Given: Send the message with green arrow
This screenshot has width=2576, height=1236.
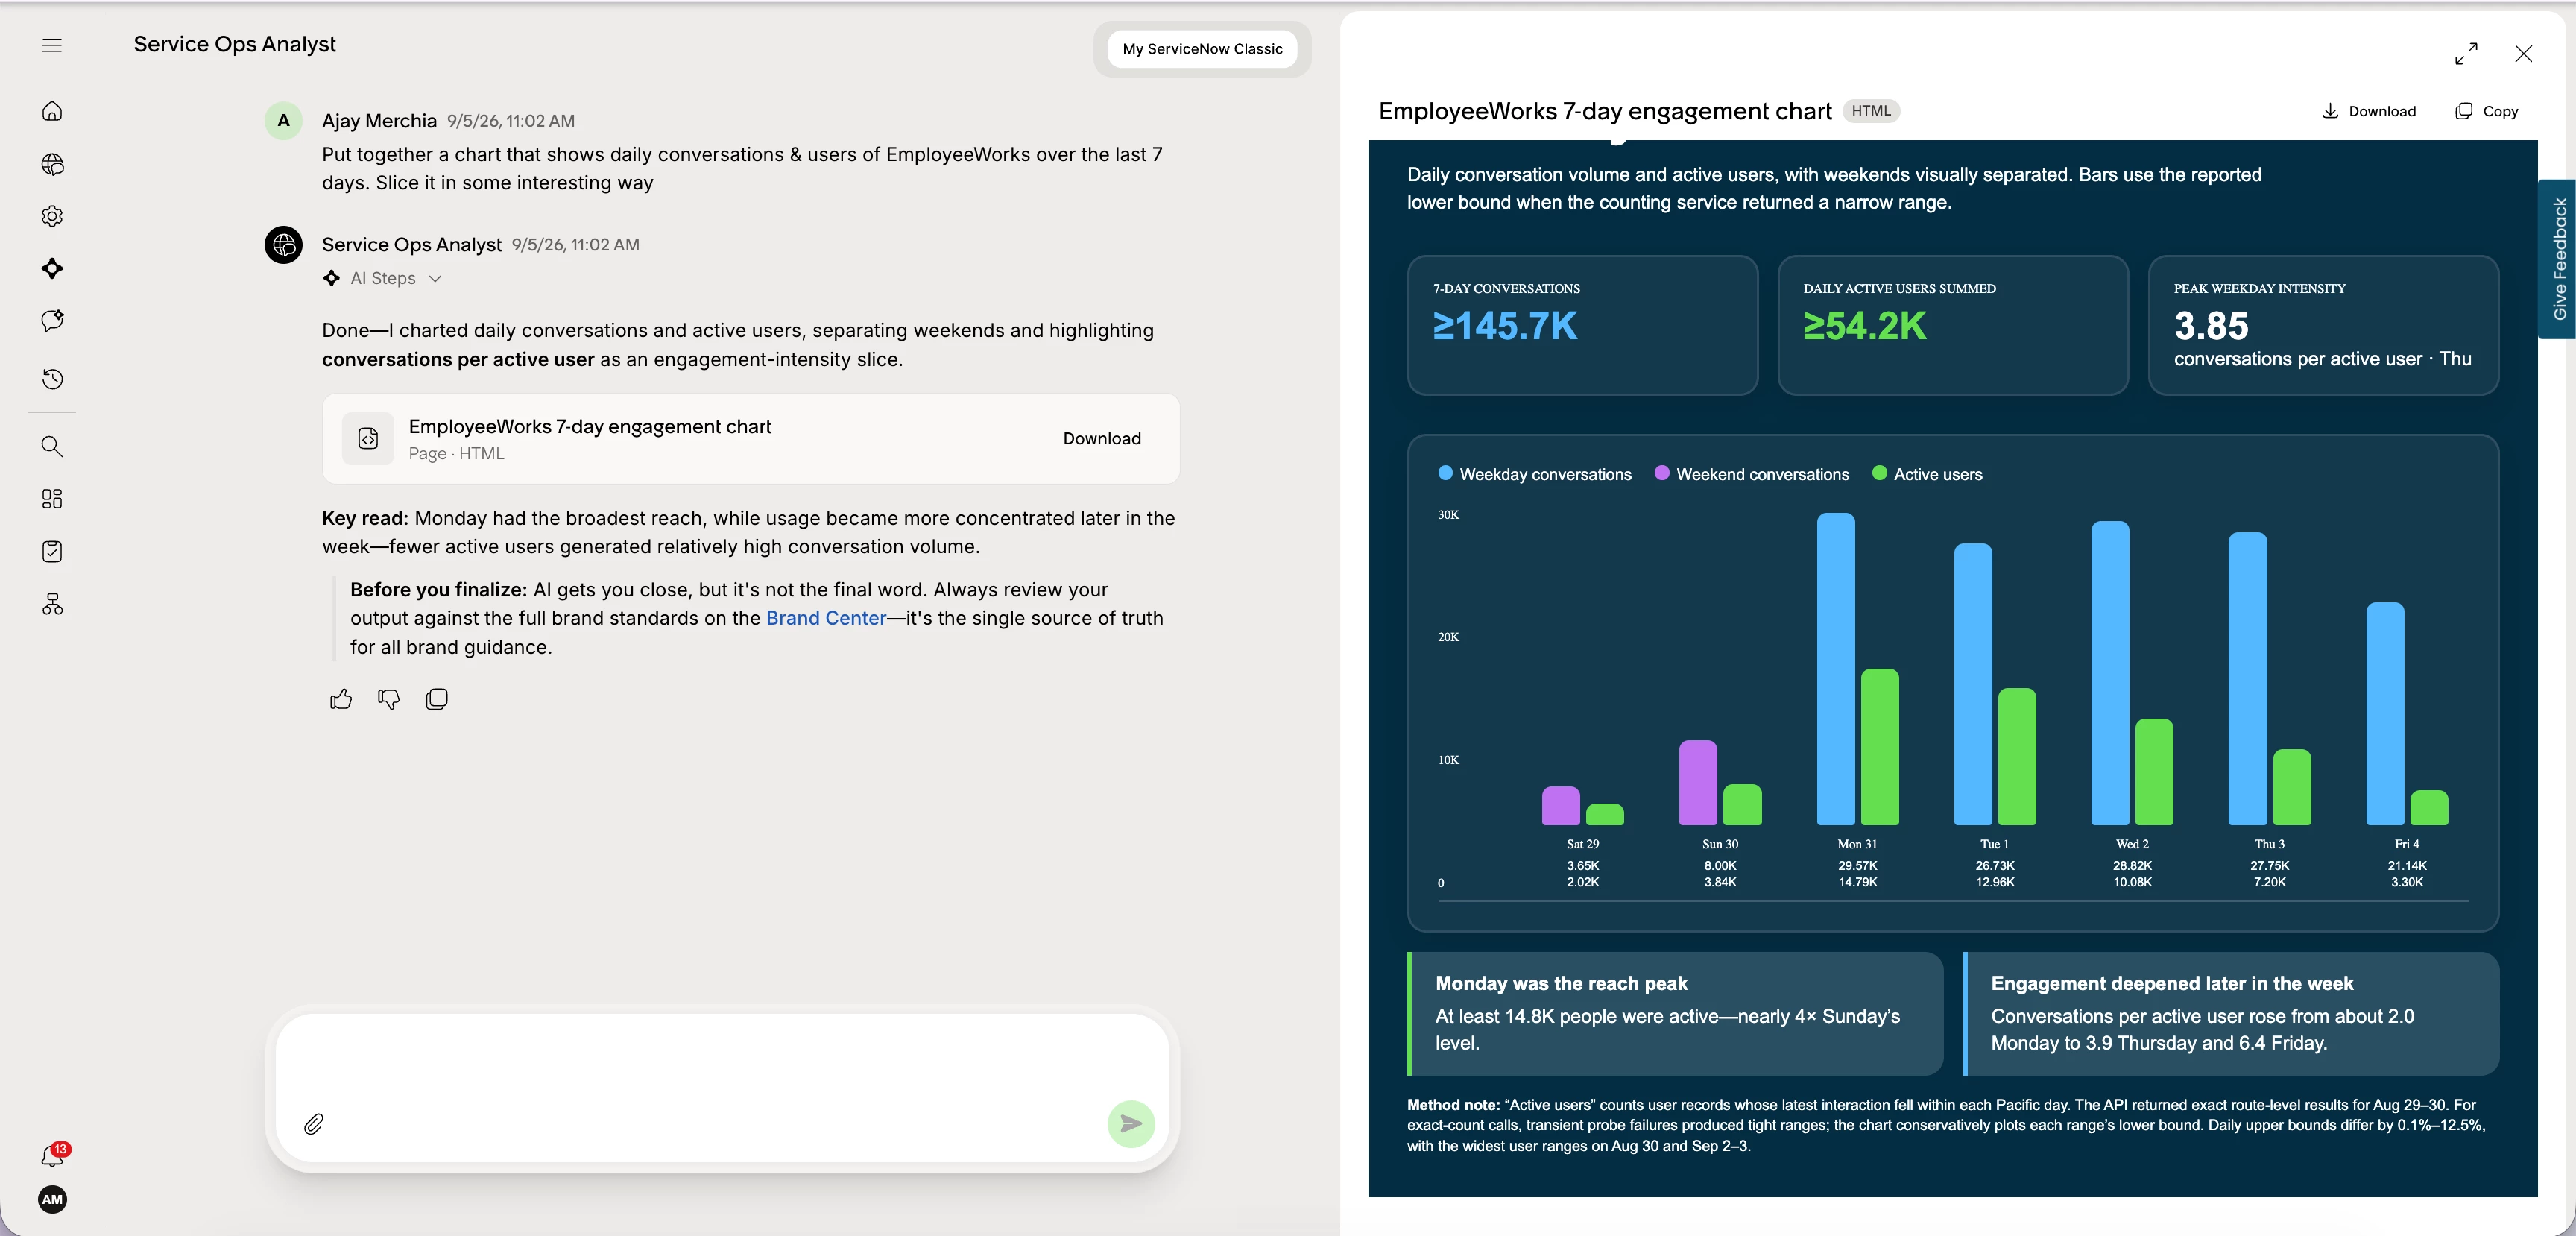Looking at the screenshot, I should 1131,1124.
